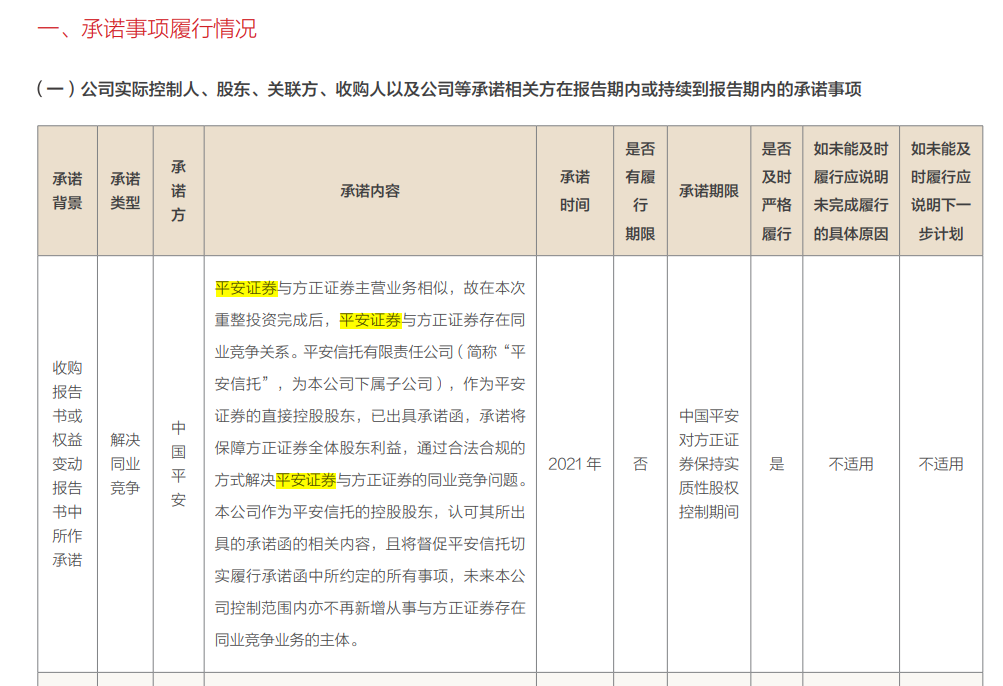
Task: Click the 是否有履行期限 column header
Action: [640, 191]
